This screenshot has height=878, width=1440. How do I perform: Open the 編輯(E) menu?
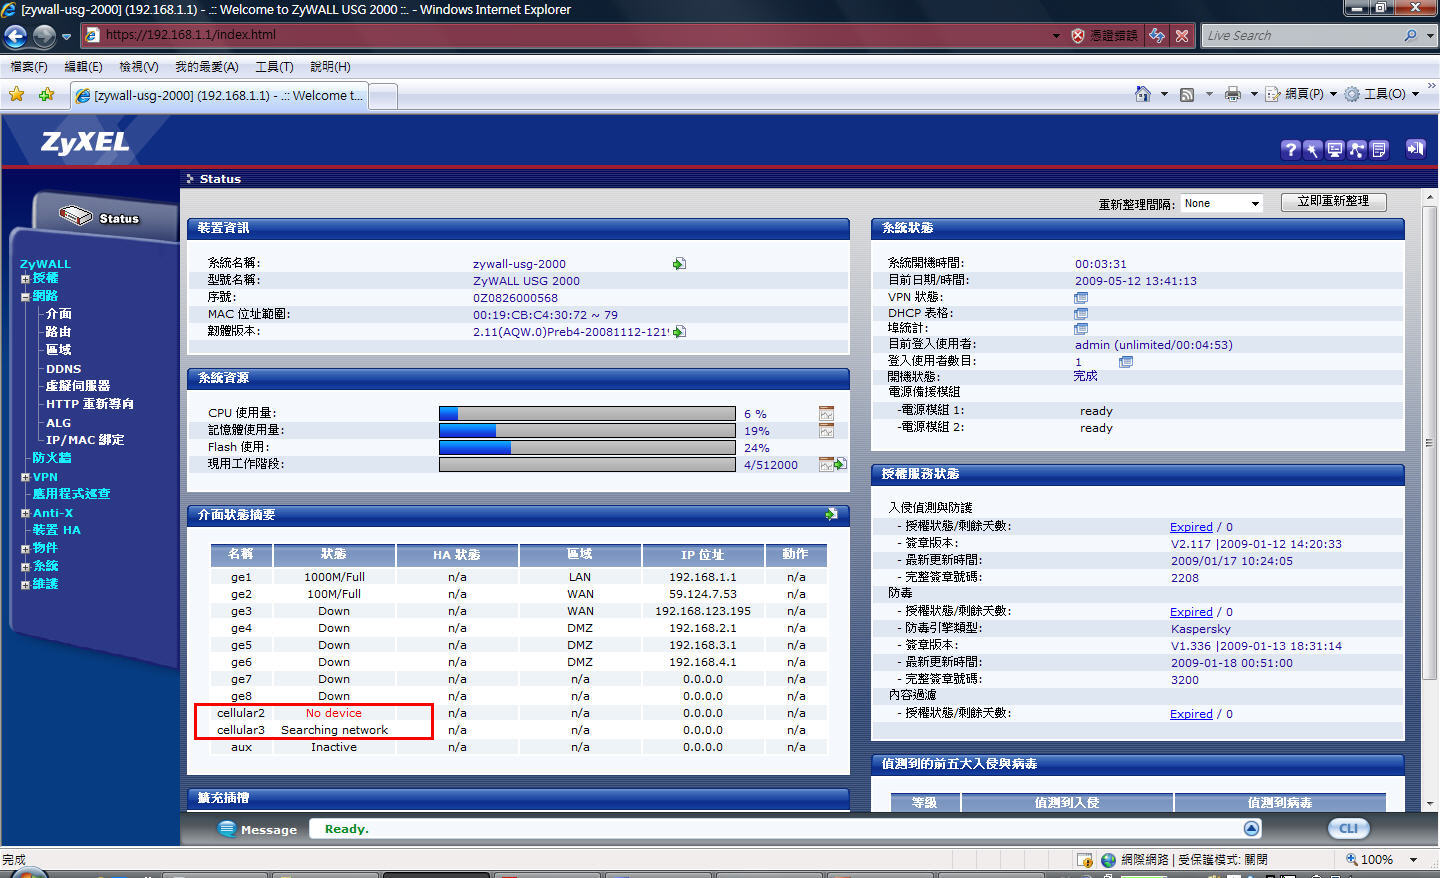pos(83,67)
